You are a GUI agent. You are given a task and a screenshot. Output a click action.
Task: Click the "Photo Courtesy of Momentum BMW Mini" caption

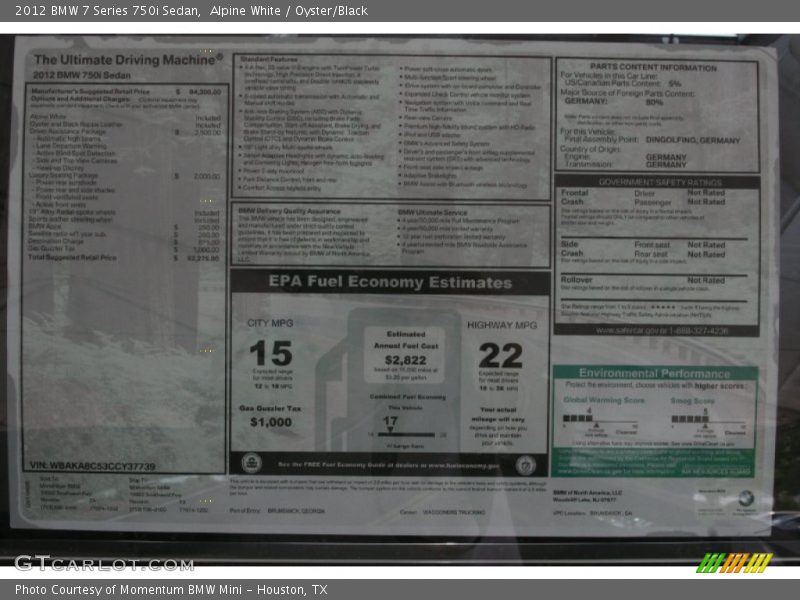pos(128,589)
